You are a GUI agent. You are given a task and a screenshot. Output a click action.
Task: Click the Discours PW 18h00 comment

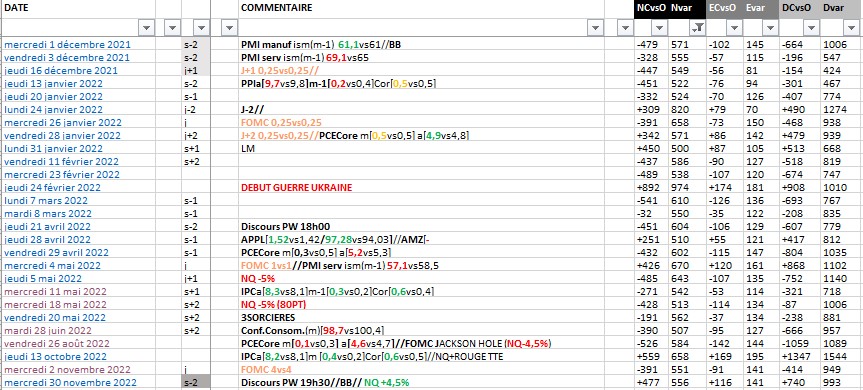click(421, 227)
